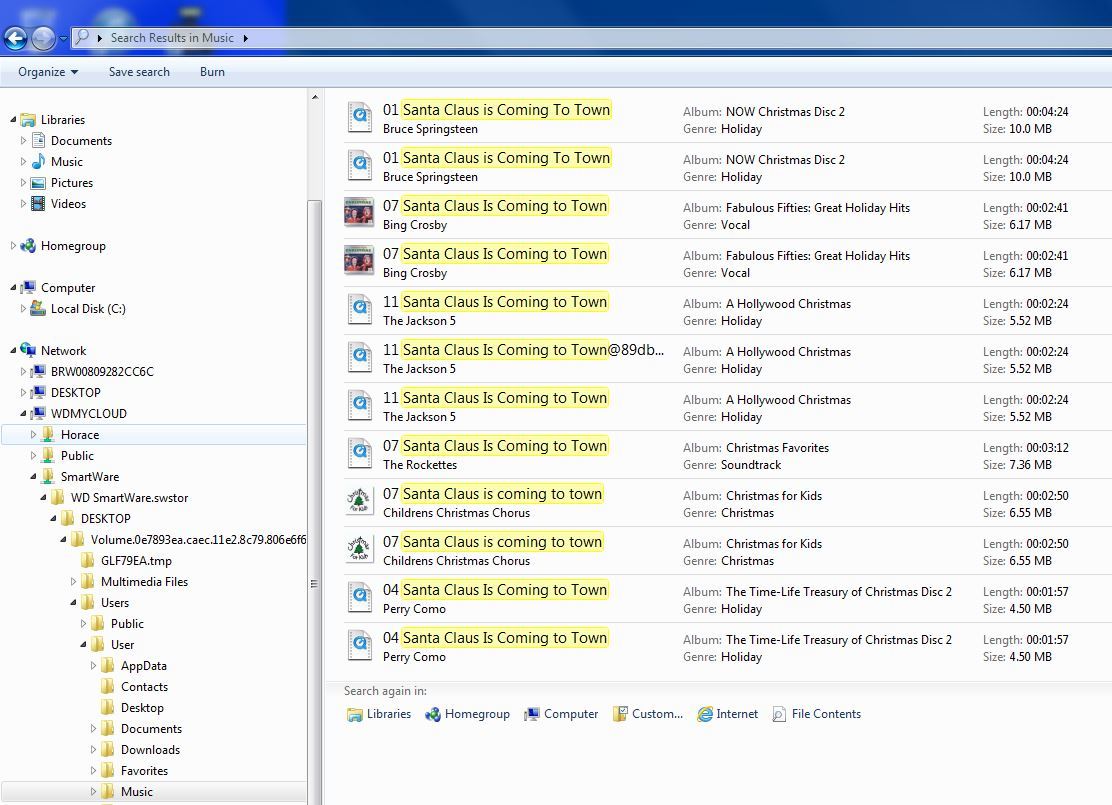The width and height of the screenshot is (1112, 805).
Task: Select first Jackson 5 track file icon
Action: 360,309
